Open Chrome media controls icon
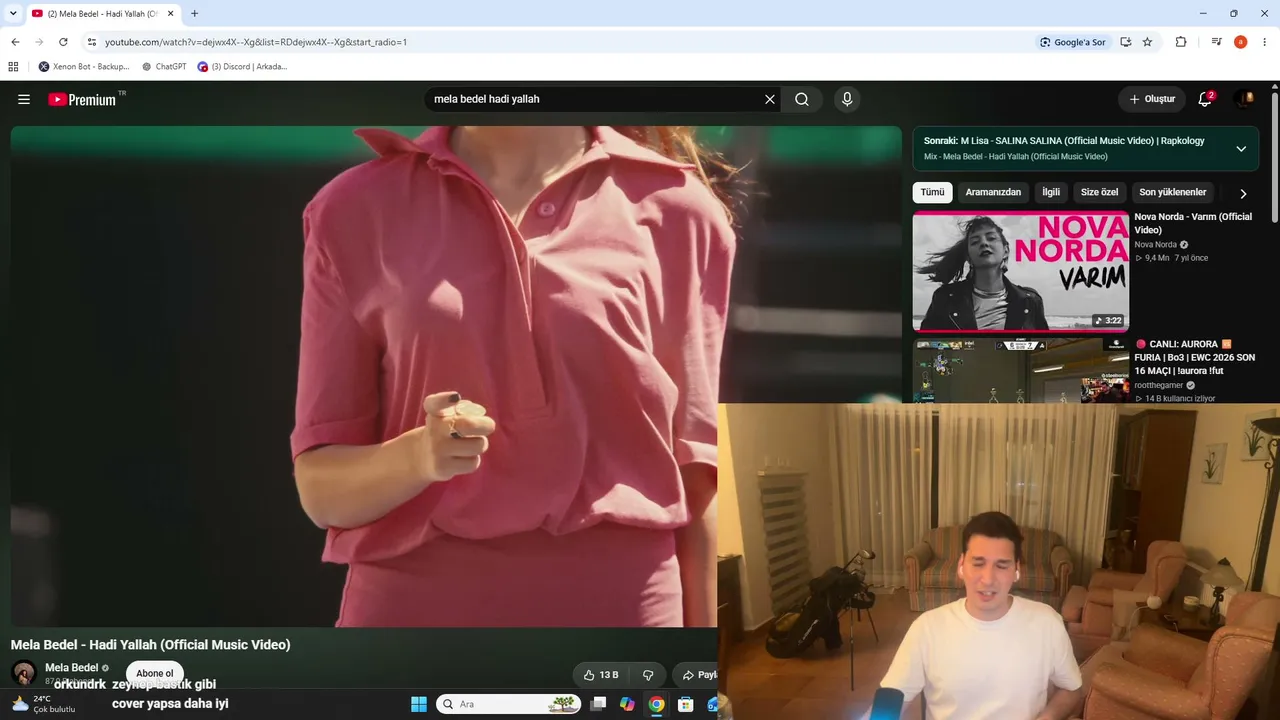Screen dimensions: 1280x720 click(1216, 42)
